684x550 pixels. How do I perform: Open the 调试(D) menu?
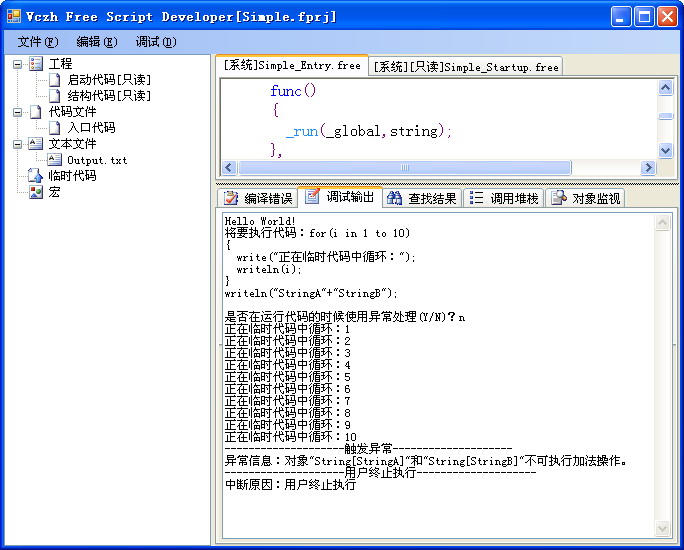156,42
